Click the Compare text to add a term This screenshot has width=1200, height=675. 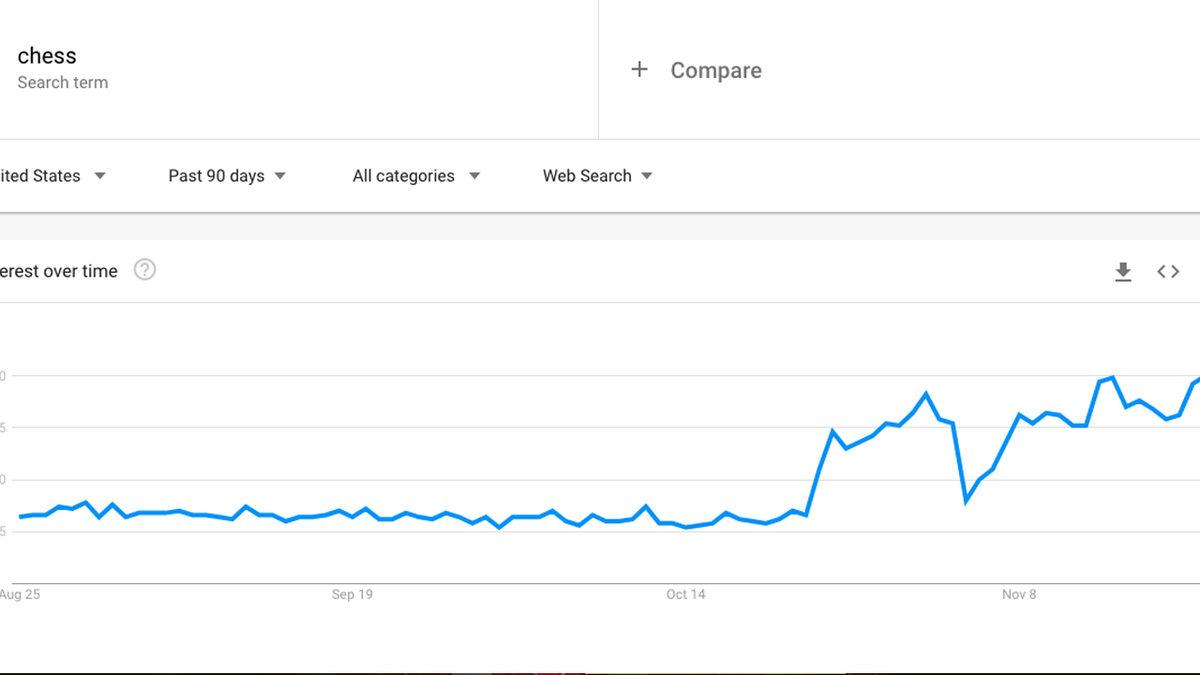tap(716, 70)
